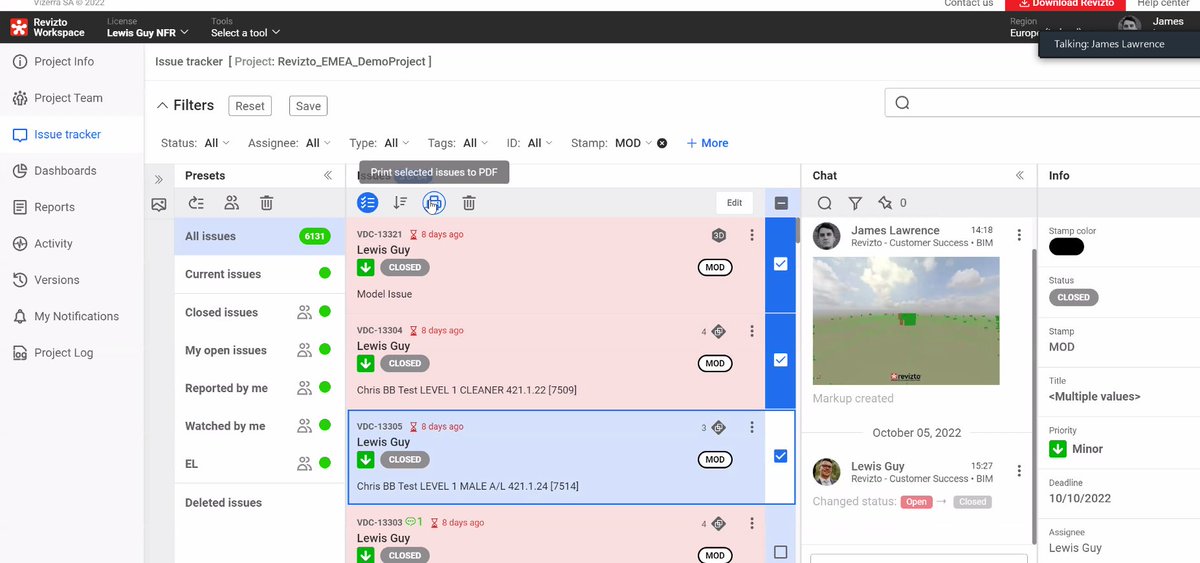Collapse the Presets panel
The image size is (1200, 563).
point(327,175)
